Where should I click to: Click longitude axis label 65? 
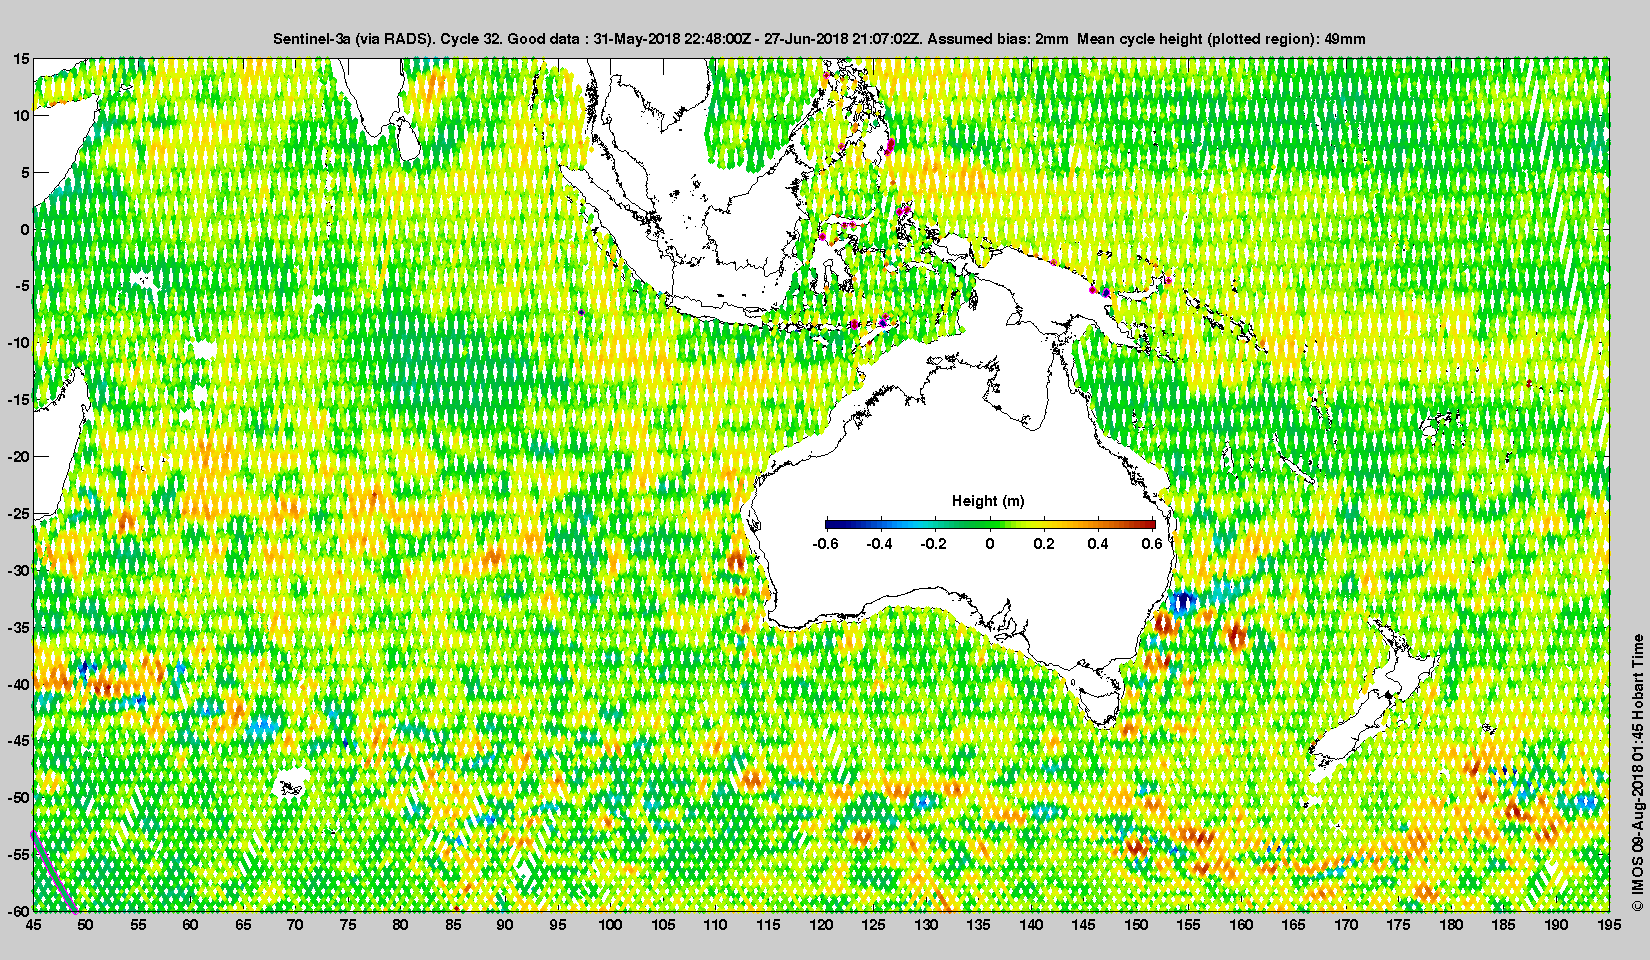[243, 925]
